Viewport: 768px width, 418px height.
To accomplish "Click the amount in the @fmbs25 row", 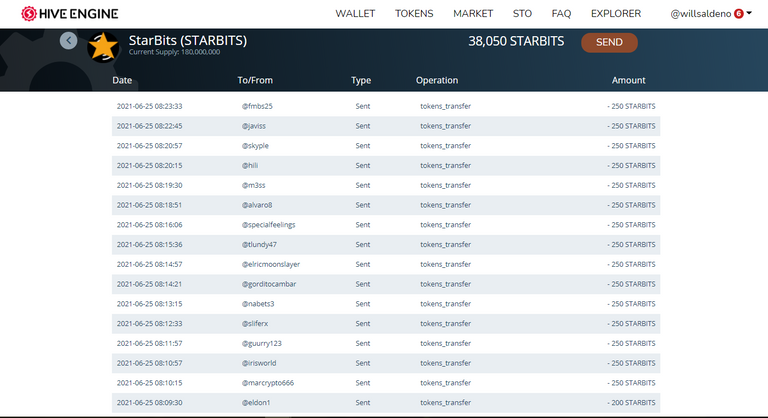I will tap(631, 106).
